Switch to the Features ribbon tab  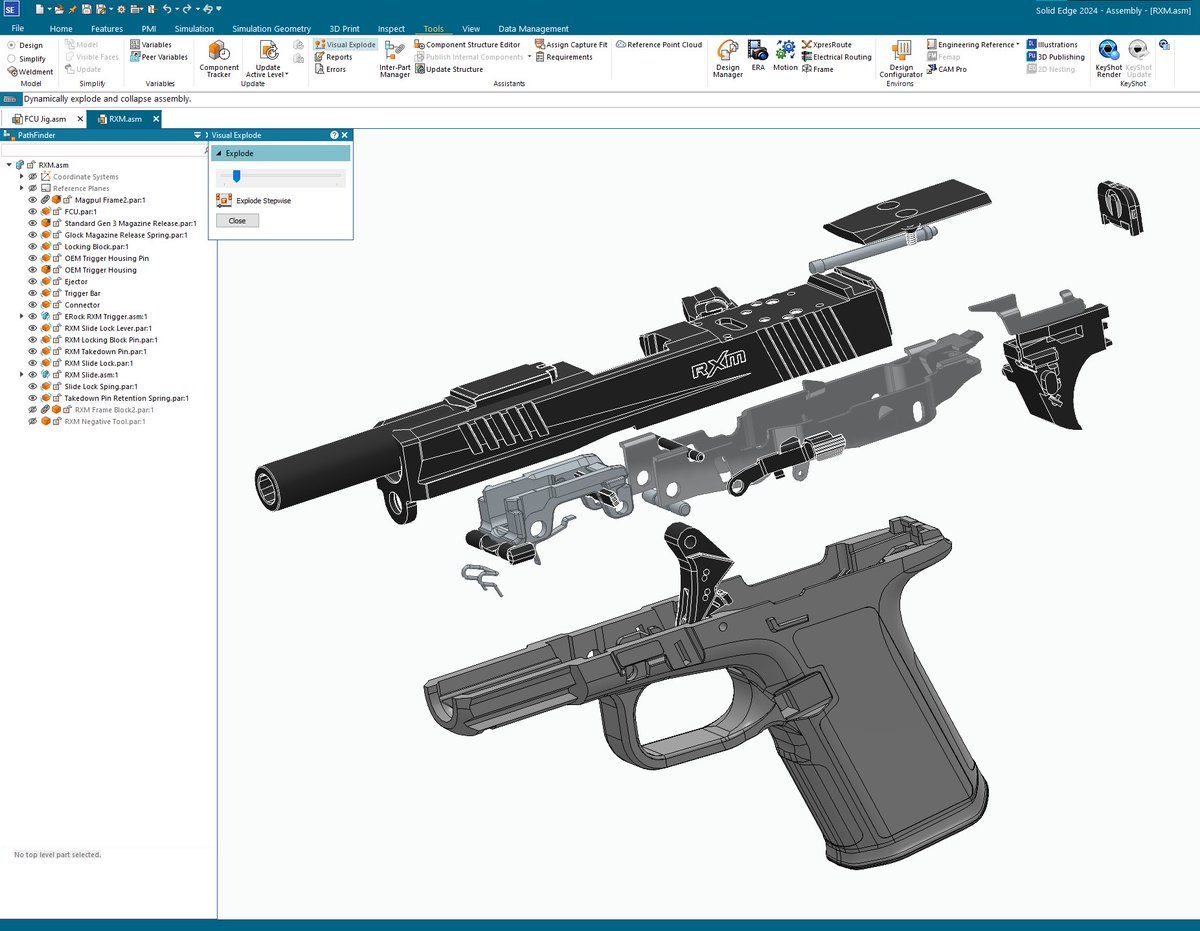pos(107,29)
